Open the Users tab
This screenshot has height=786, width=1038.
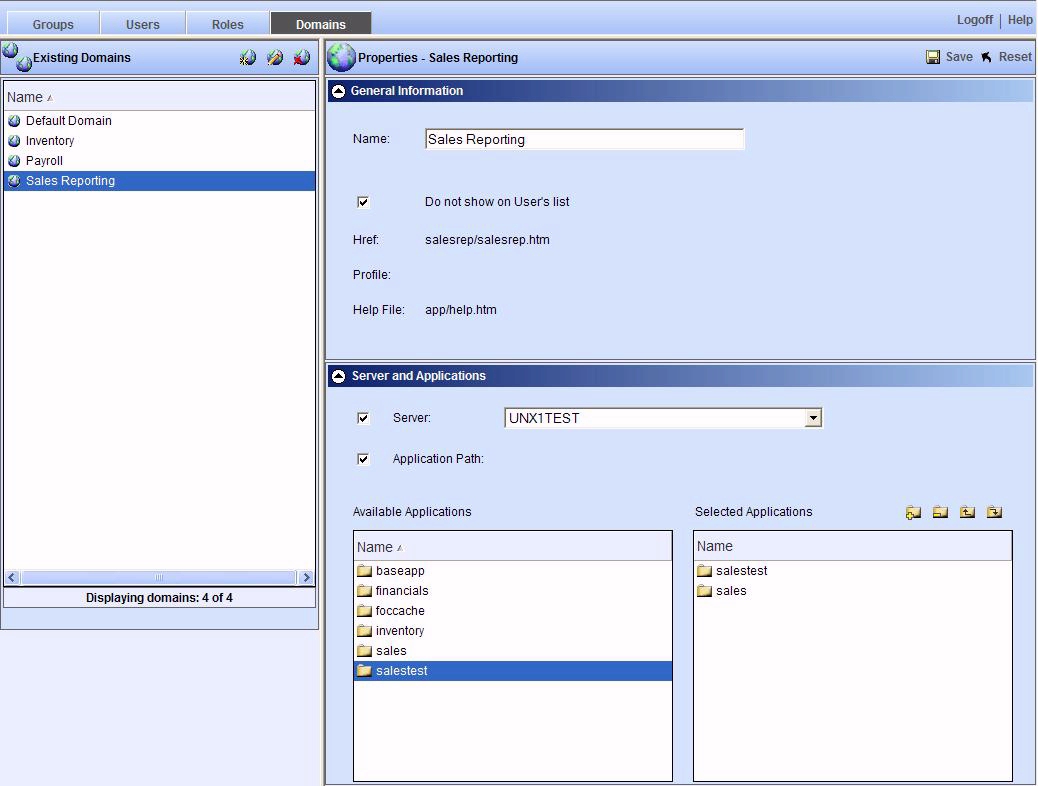point(143,24)
